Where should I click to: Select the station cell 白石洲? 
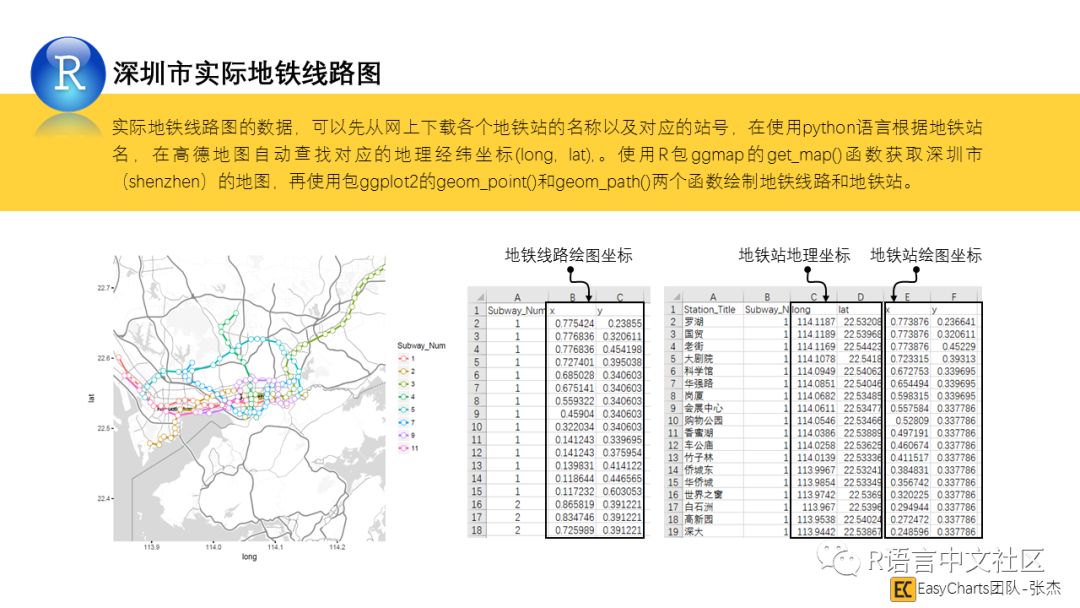[712, 507]
